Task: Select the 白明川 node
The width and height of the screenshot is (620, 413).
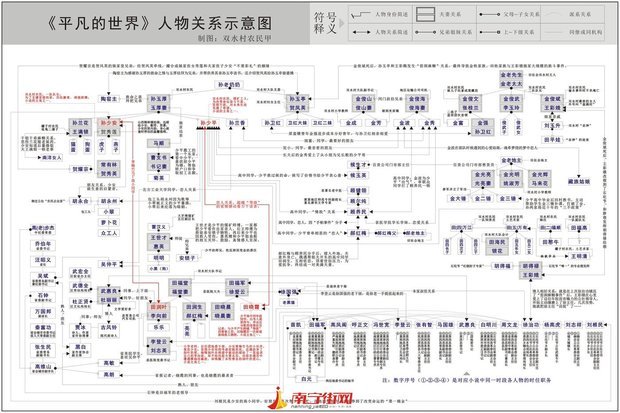Action: (x=488, y=325)
